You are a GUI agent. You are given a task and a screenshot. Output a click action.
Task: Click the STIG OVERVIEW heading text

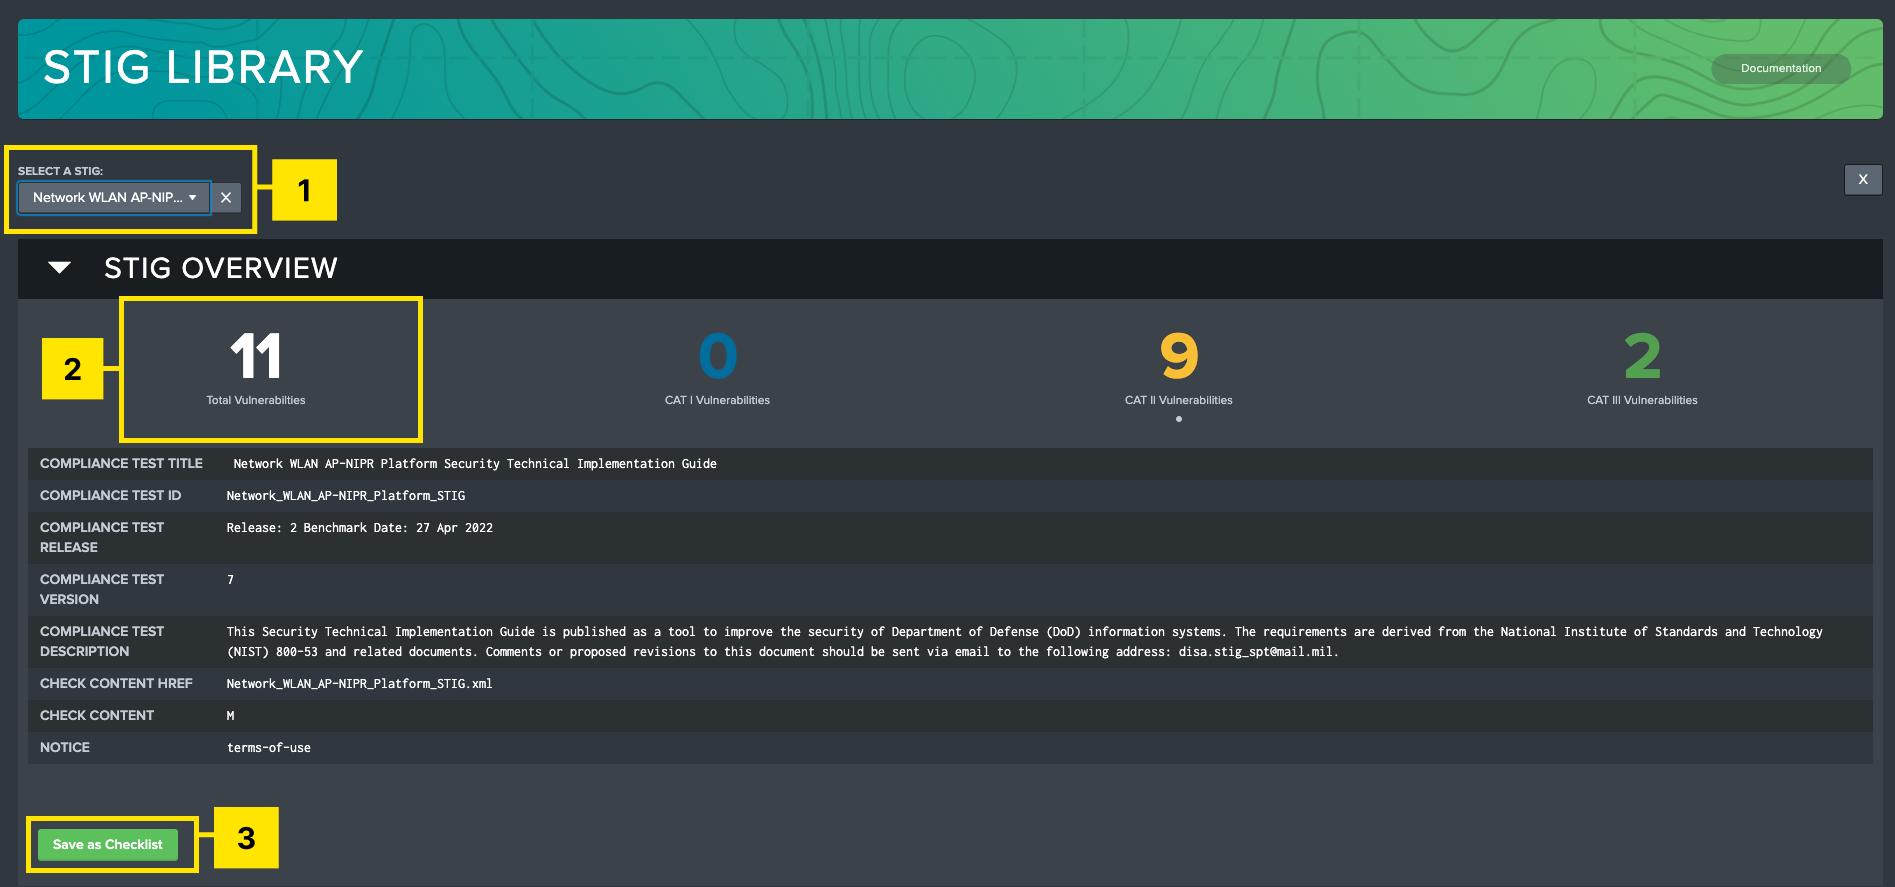pos(221,268)
